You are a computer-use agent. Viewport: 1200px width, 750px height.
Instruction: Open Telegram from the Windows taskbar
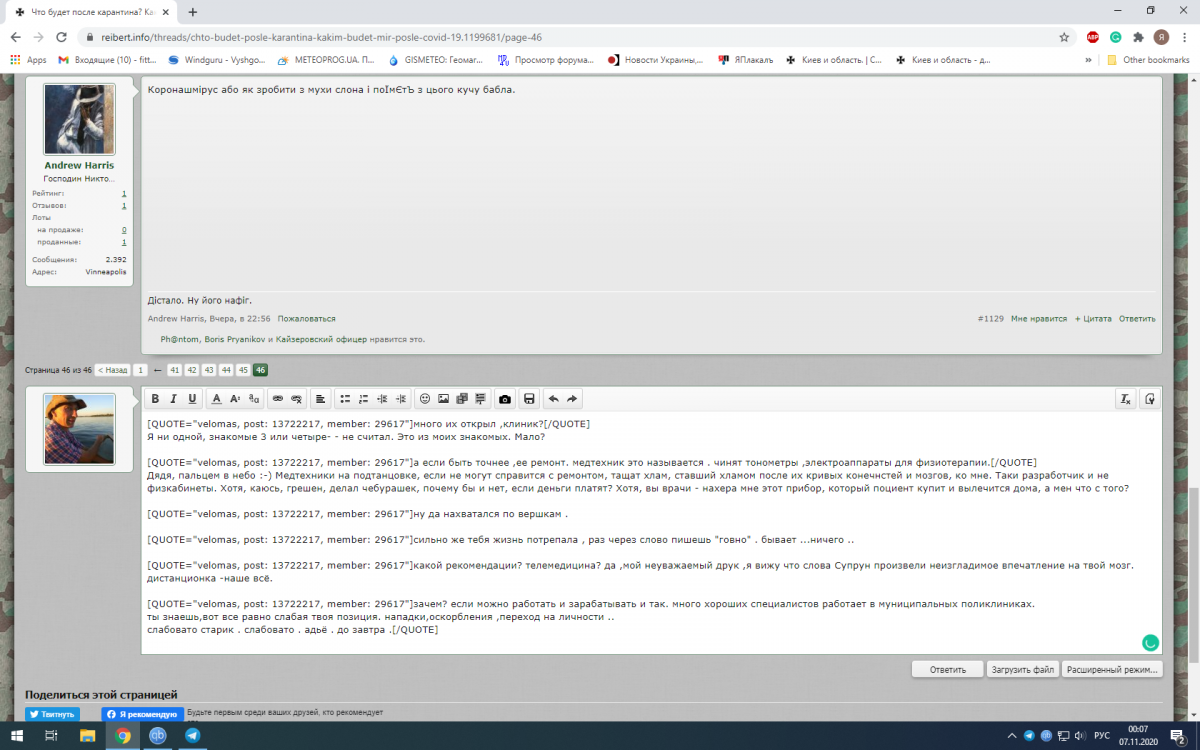192,735
